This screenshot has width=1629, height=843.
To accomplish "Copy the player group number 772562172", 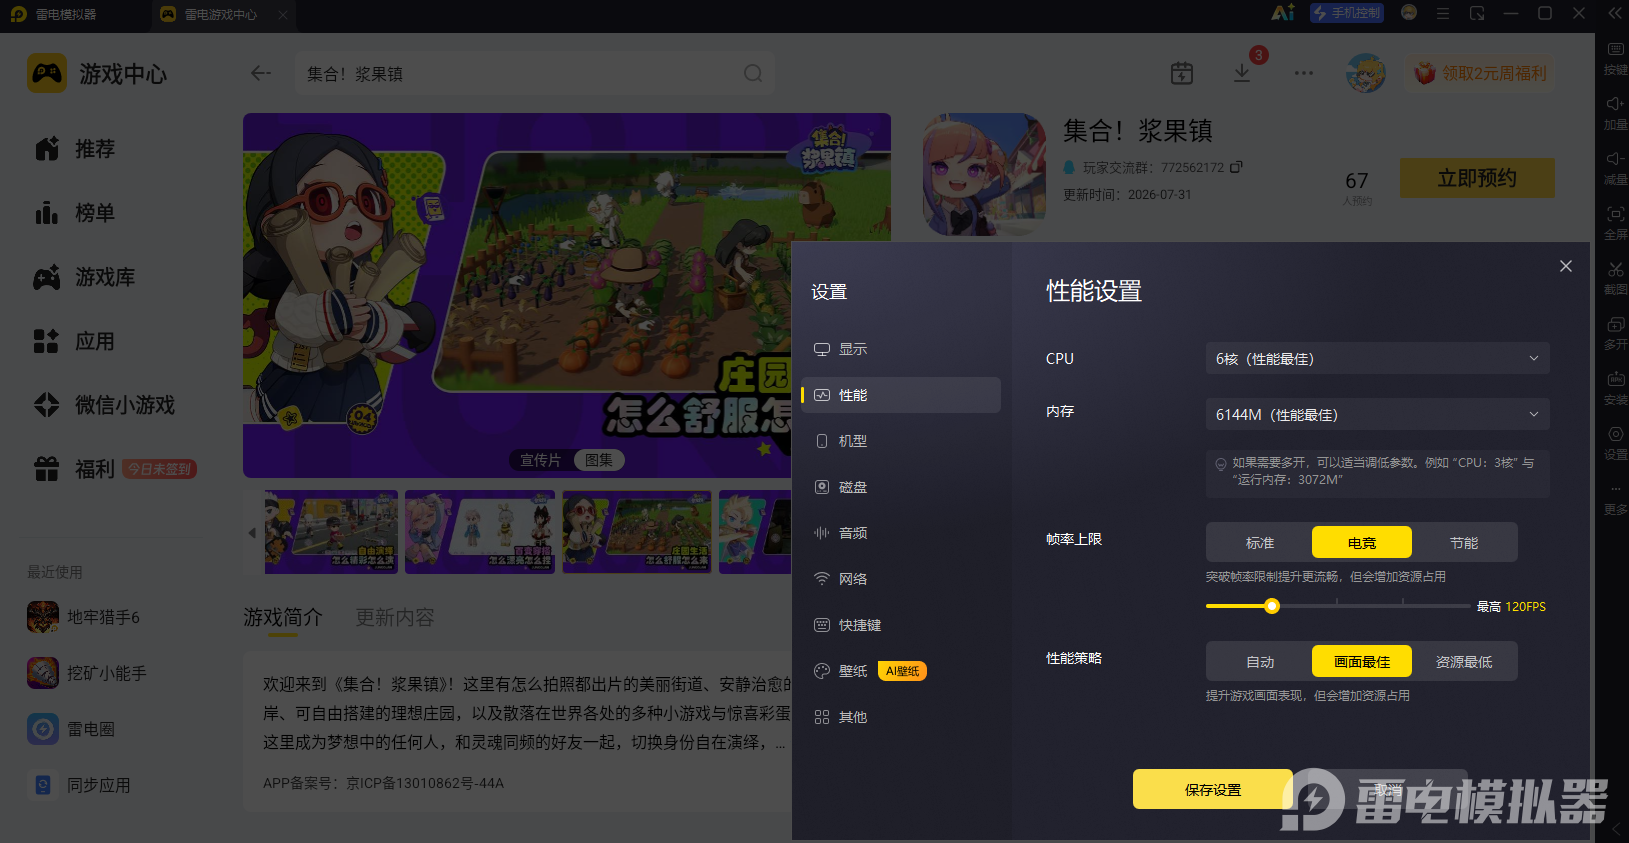I will pyautogui.click(x=1236, y=167).
